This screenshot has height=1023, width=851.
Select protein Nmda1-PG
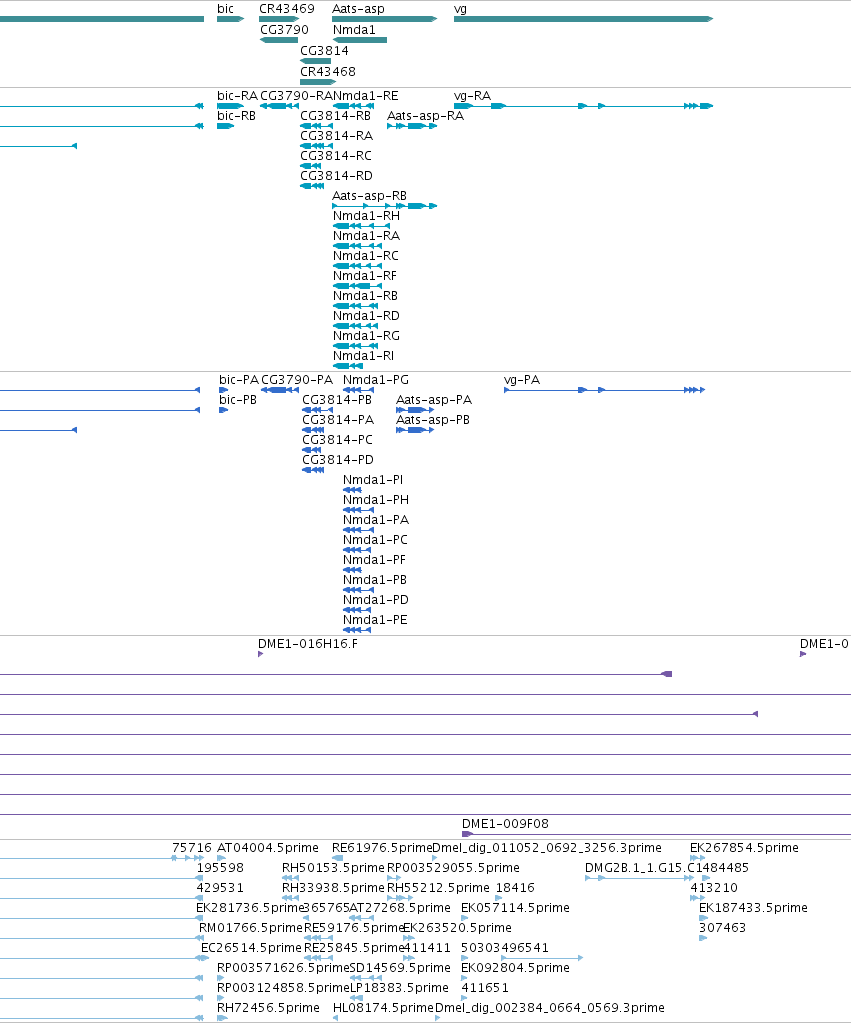[x=358, y=390]
